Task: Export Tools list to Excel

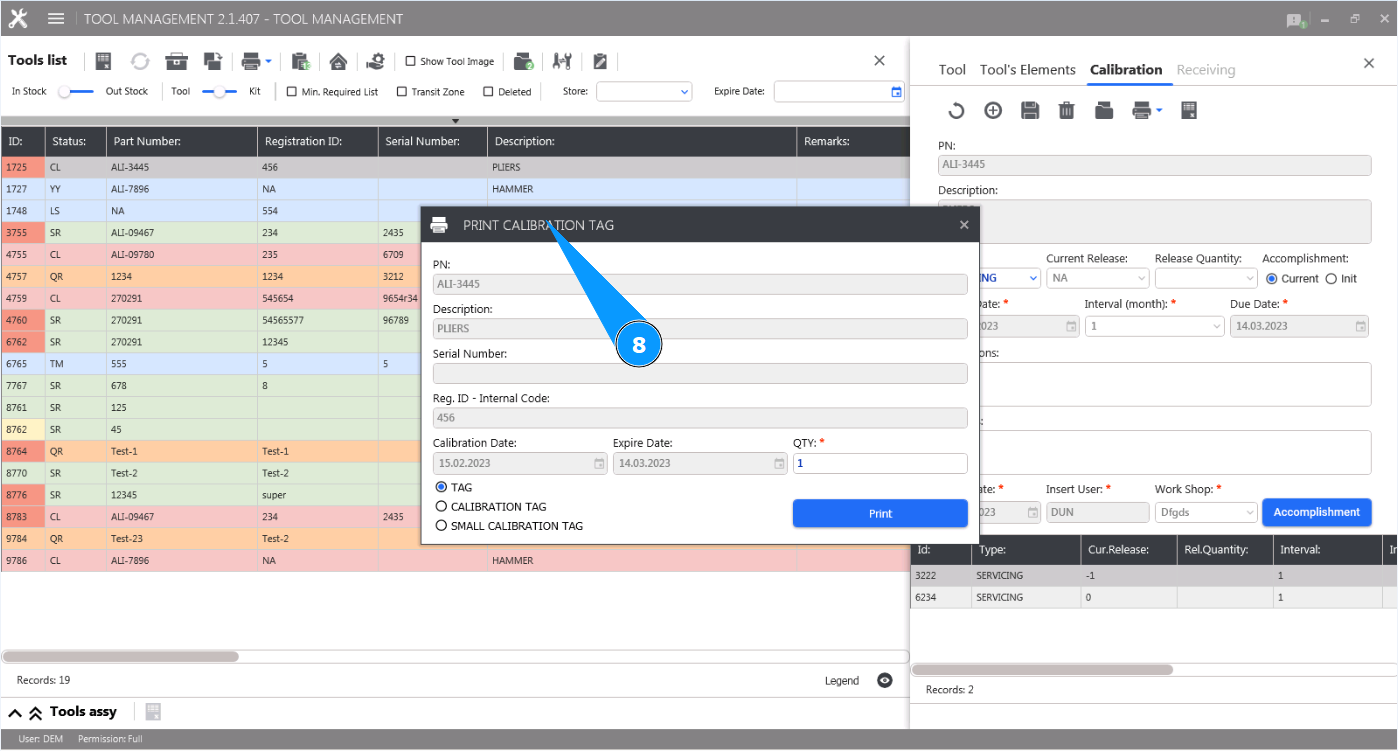Action: click(104, 61)
